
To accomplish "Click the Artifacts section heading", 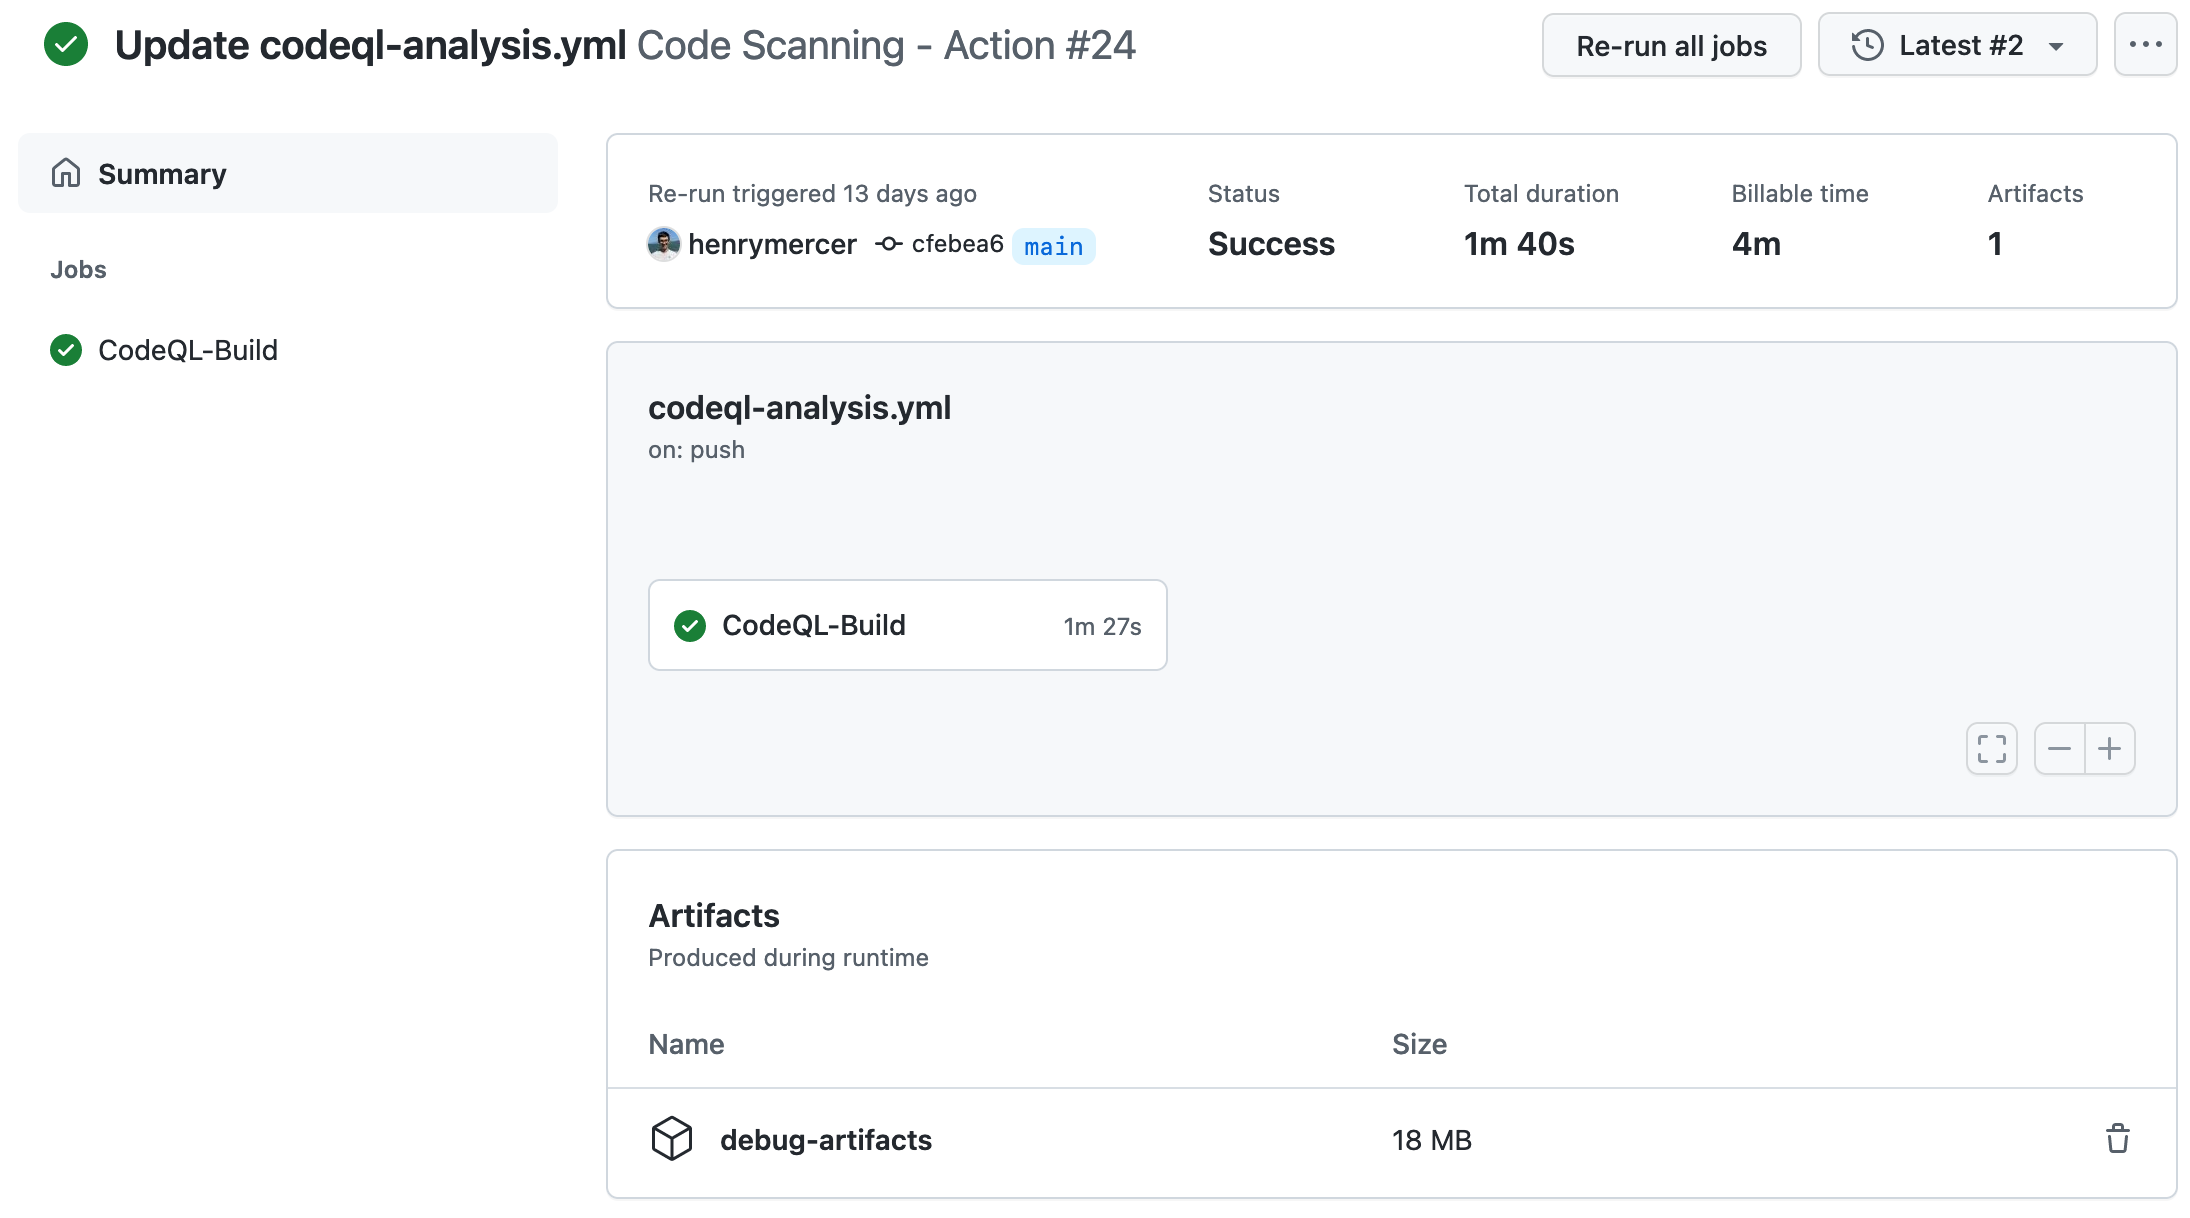I will tap(714, 916).
